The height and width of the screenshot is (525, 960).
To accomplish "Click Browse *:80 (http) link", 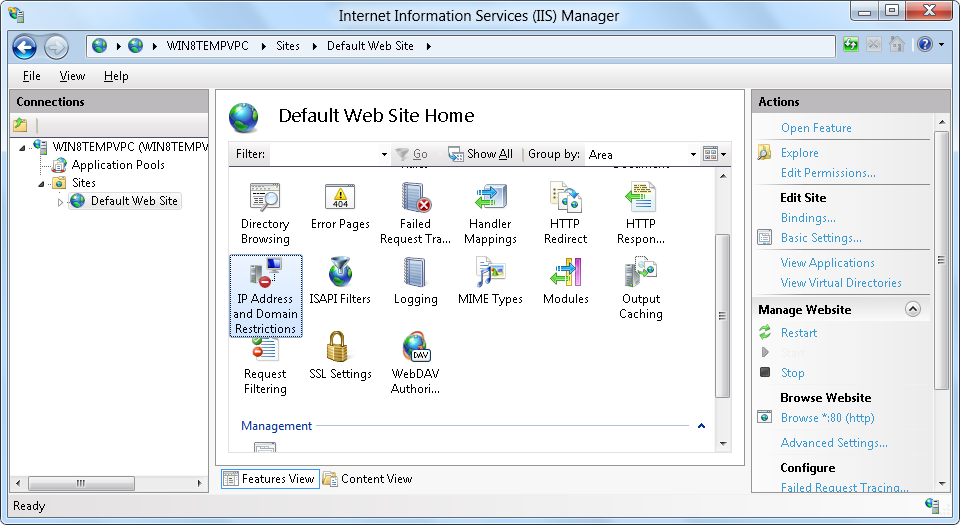I will [827, 418].
